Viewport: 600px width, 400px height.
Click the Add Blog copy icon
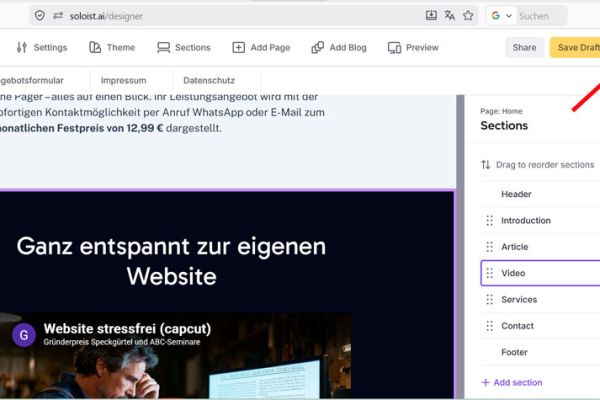point(318,47)
